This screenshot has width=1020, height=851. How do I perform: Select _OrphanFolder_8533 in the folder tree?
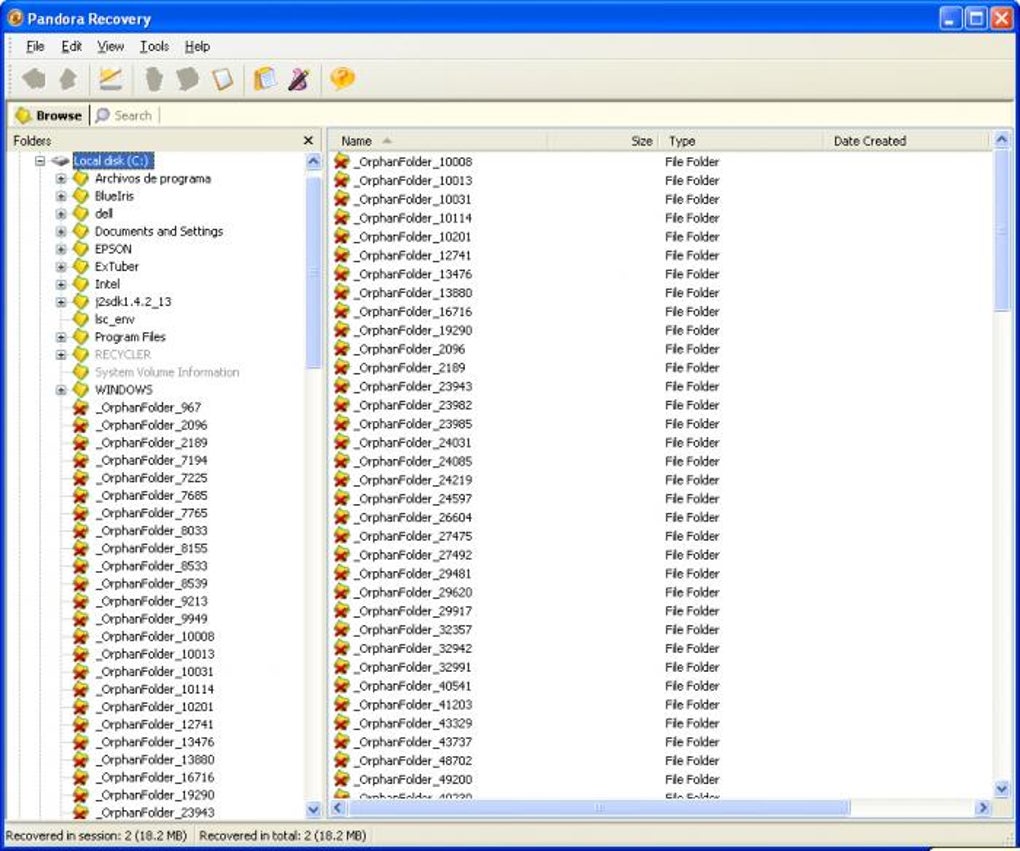tap(152, 566)
